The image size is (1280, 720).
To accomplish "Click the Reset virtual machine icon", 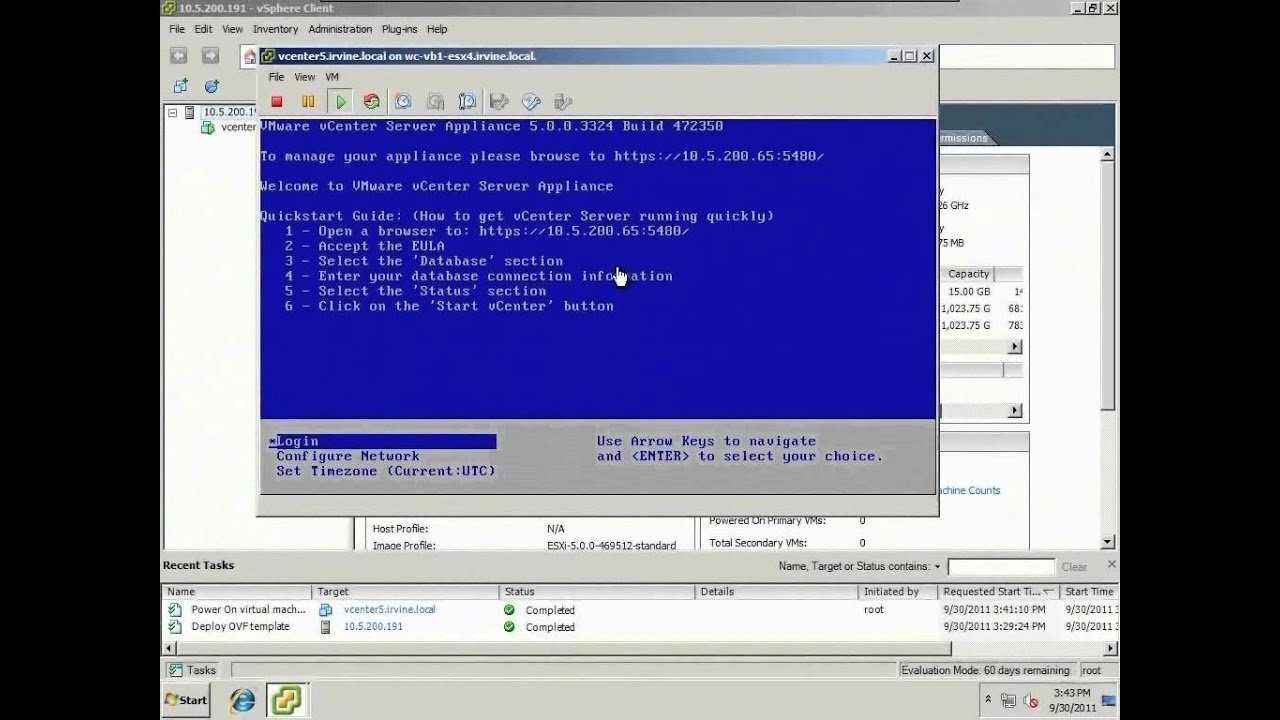I will coord(372,102).
